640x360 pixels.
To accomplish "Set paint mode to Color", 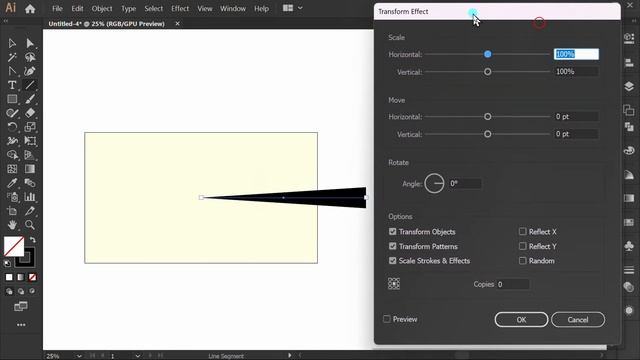I will point(9,278).
